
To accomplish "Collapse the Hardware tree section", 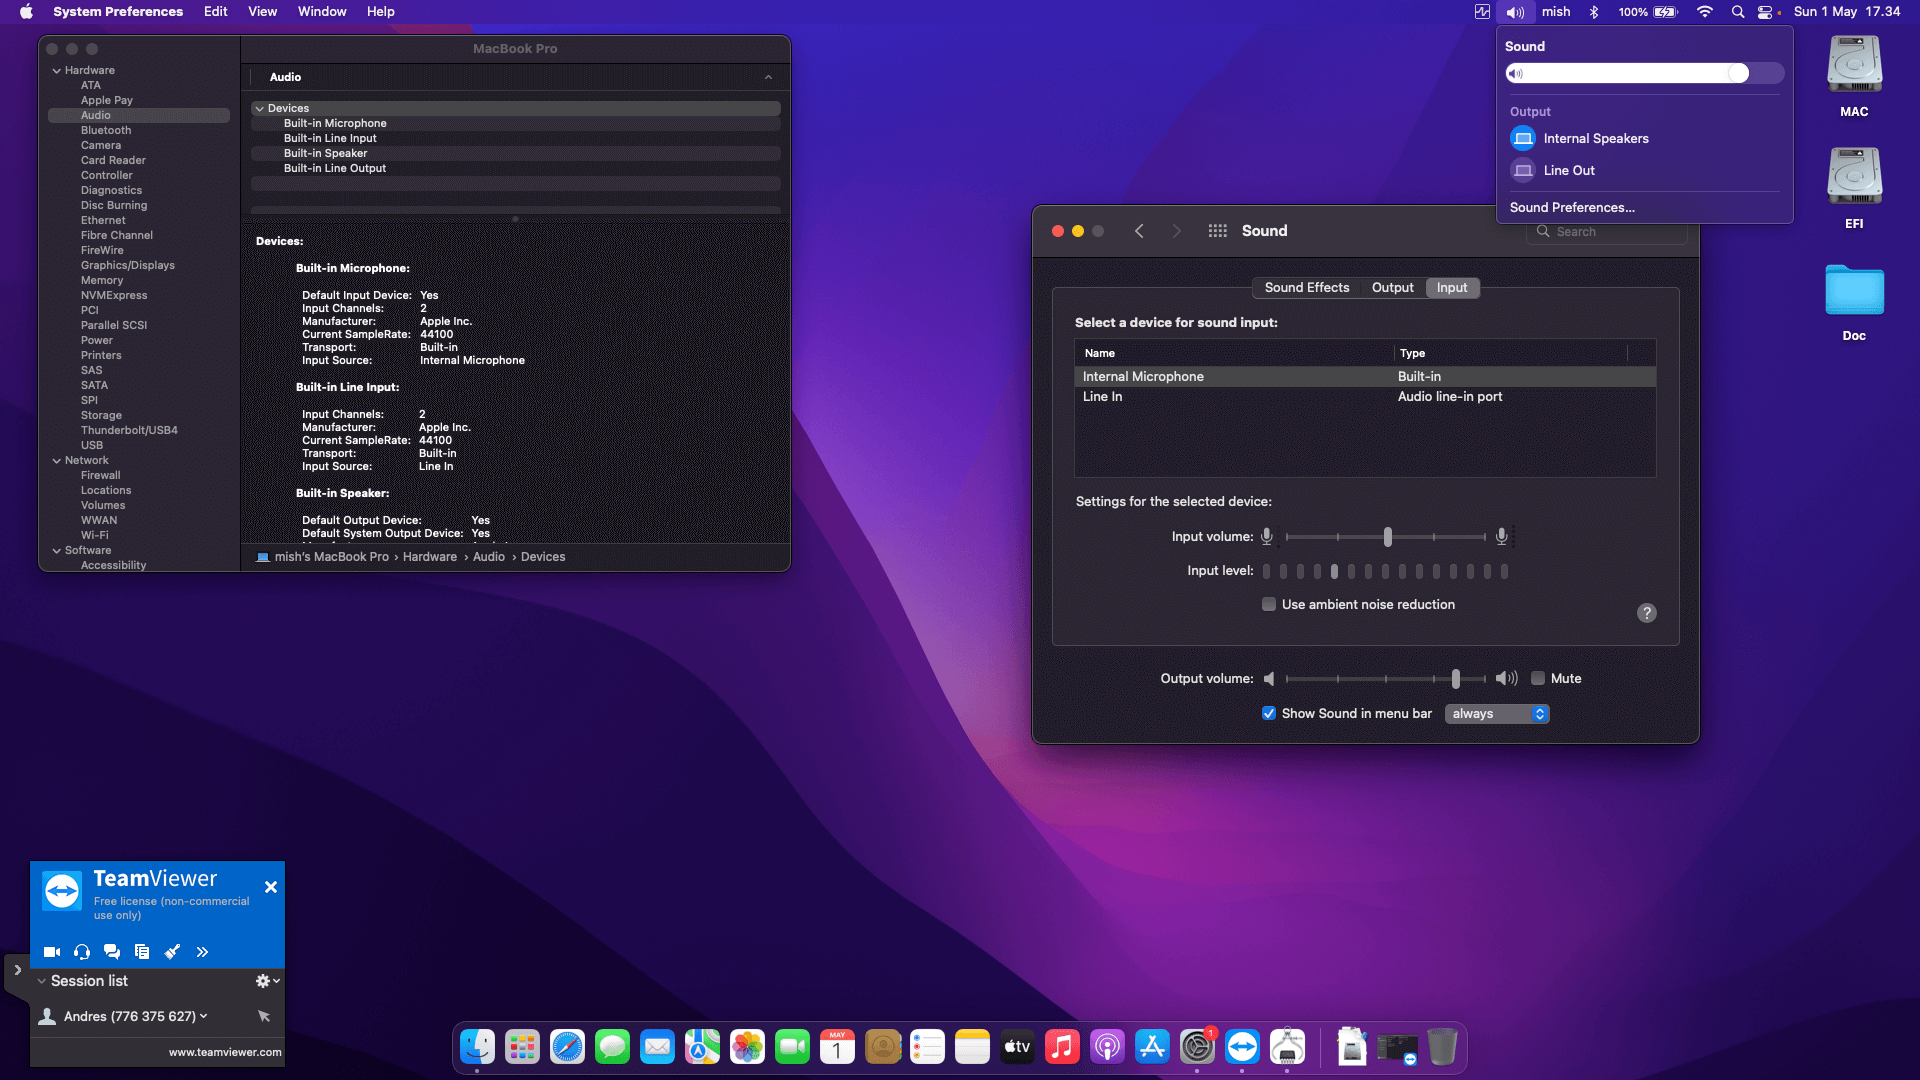I will pyautogui.click(x=57, y=71).
